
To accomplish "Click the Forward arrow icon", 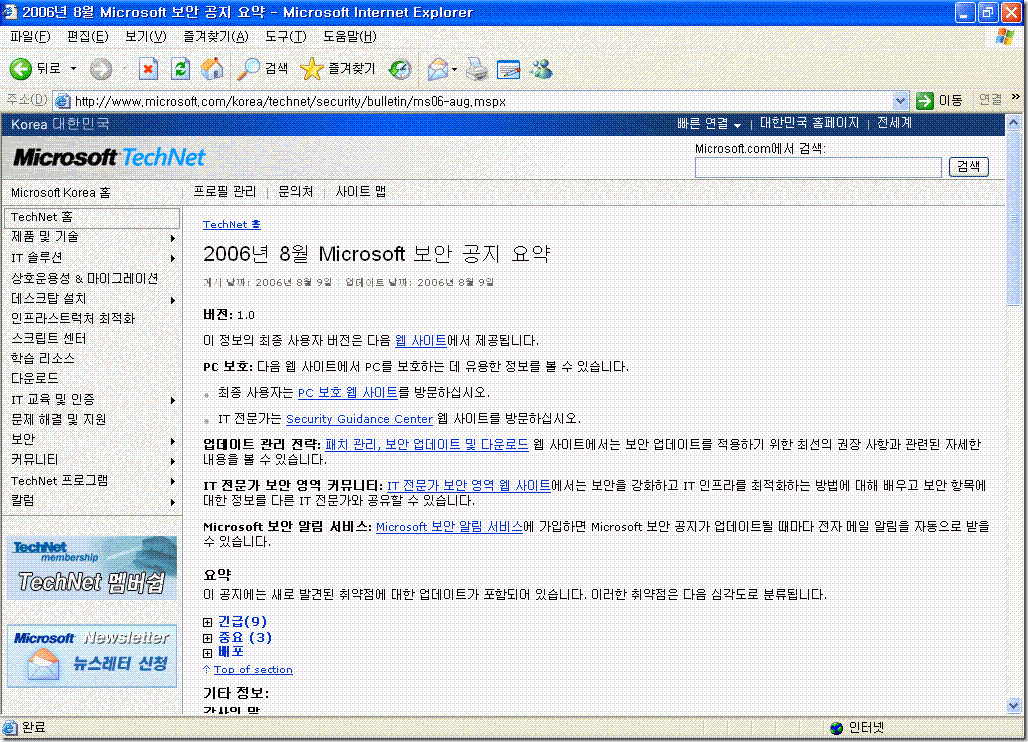I will click(101, 69).
